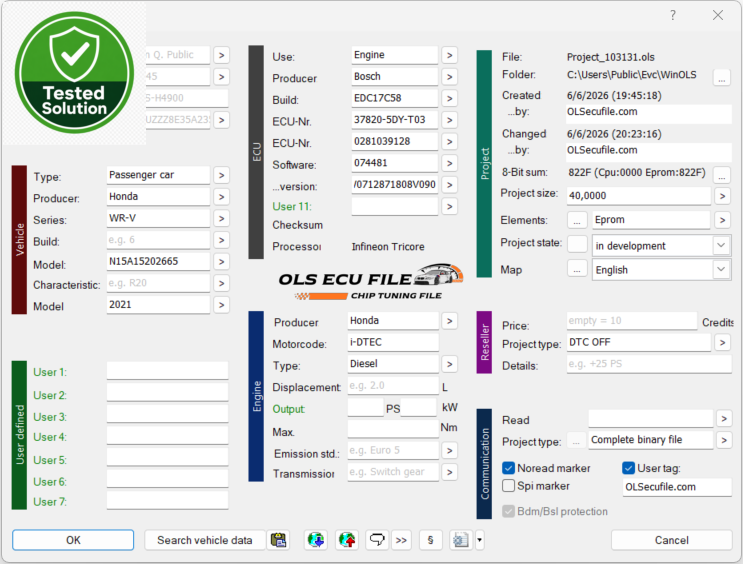Expand arrow next to Engine Type Diesel
This screenshot has height=564, width=743.
click(x=449, y=364)
